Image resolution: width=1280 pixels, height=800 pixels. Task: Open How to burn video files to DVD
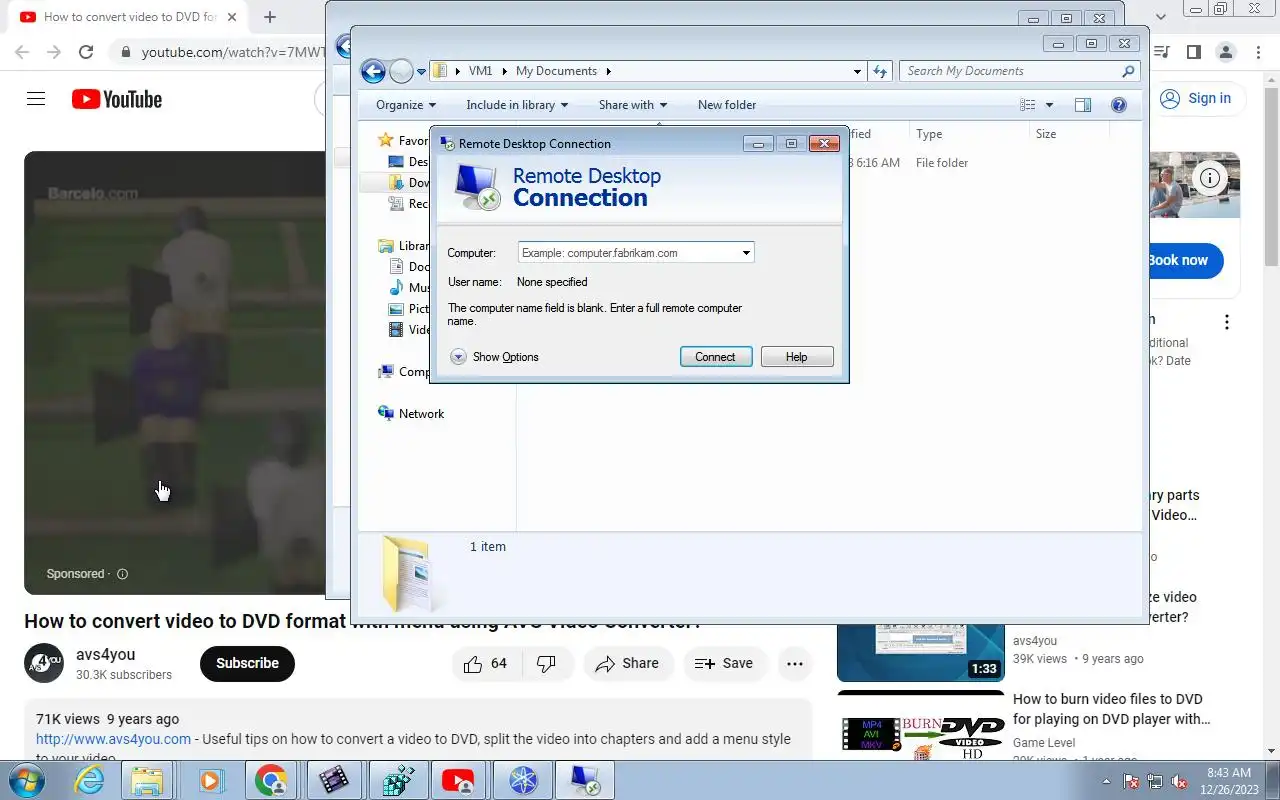click(1111, 709)
